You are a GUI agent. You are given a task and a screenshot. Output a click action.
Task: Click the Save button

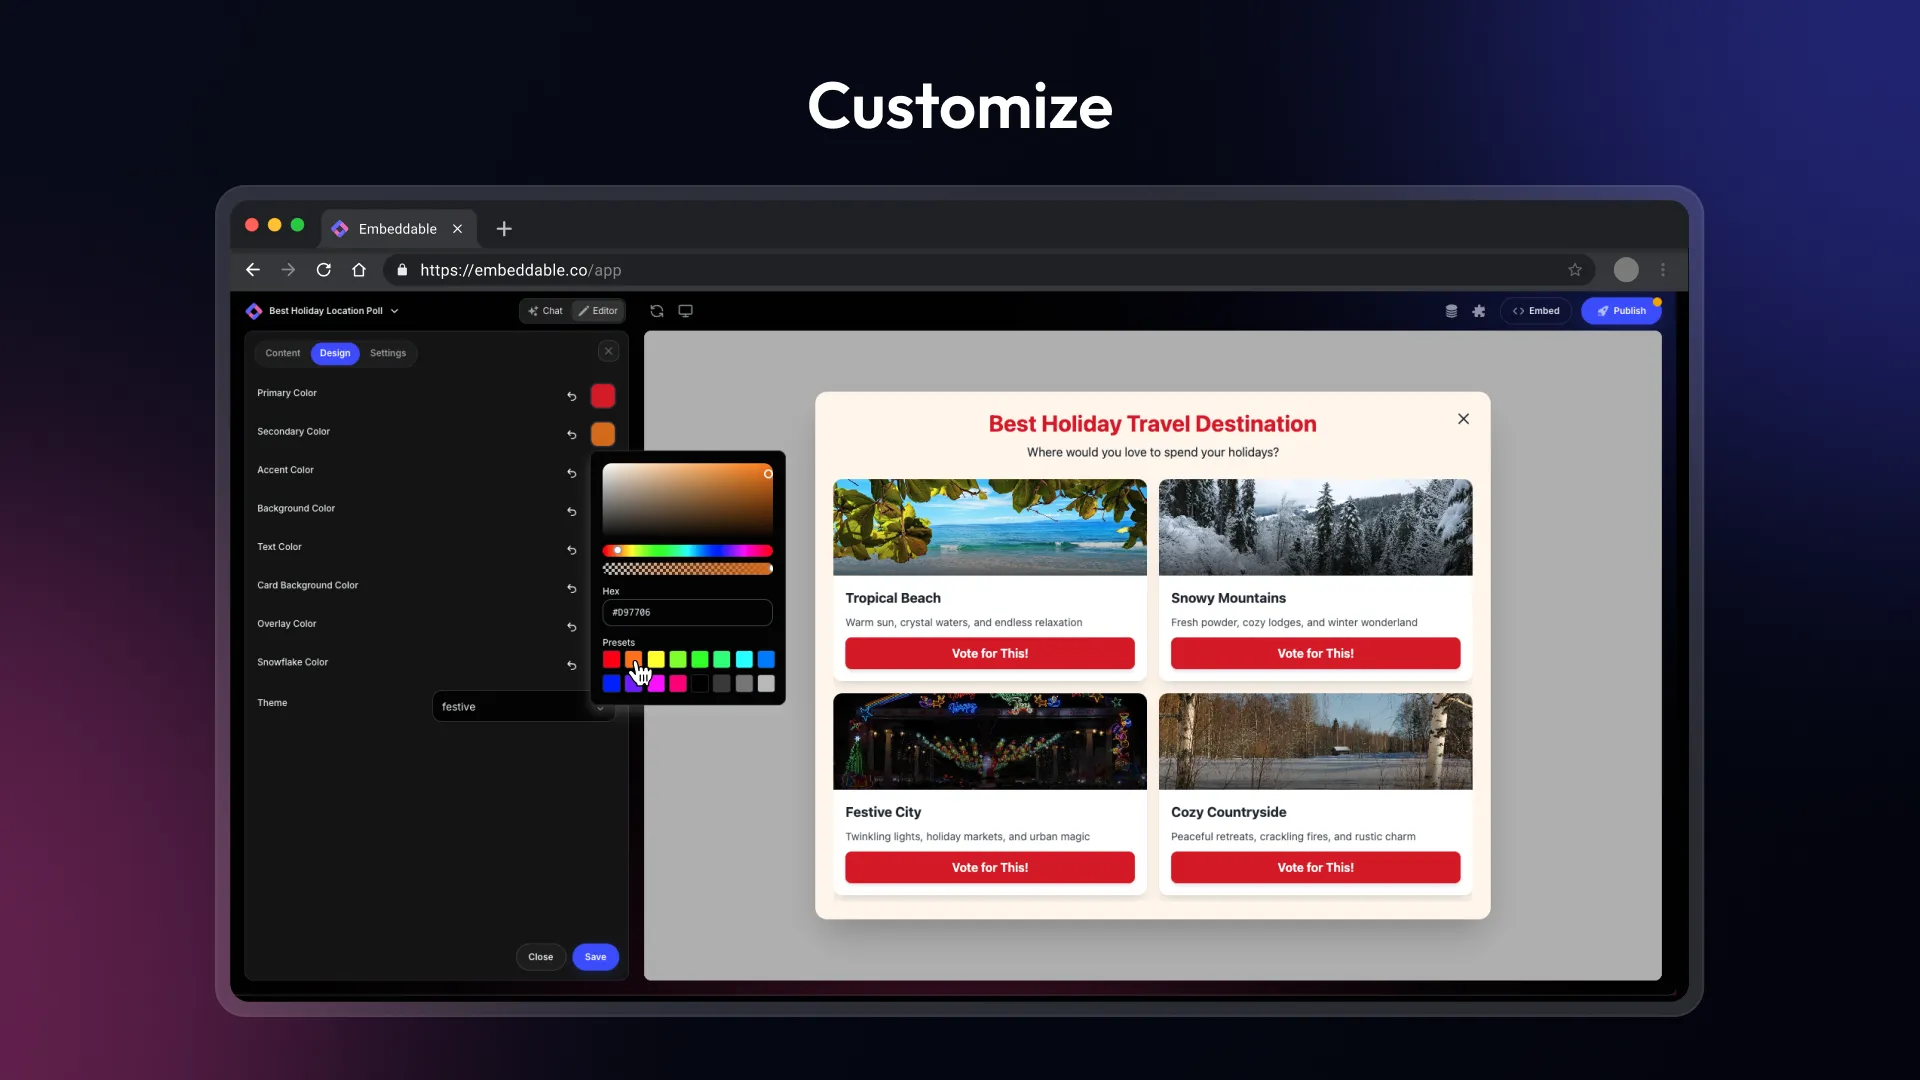tap(595, 957)
